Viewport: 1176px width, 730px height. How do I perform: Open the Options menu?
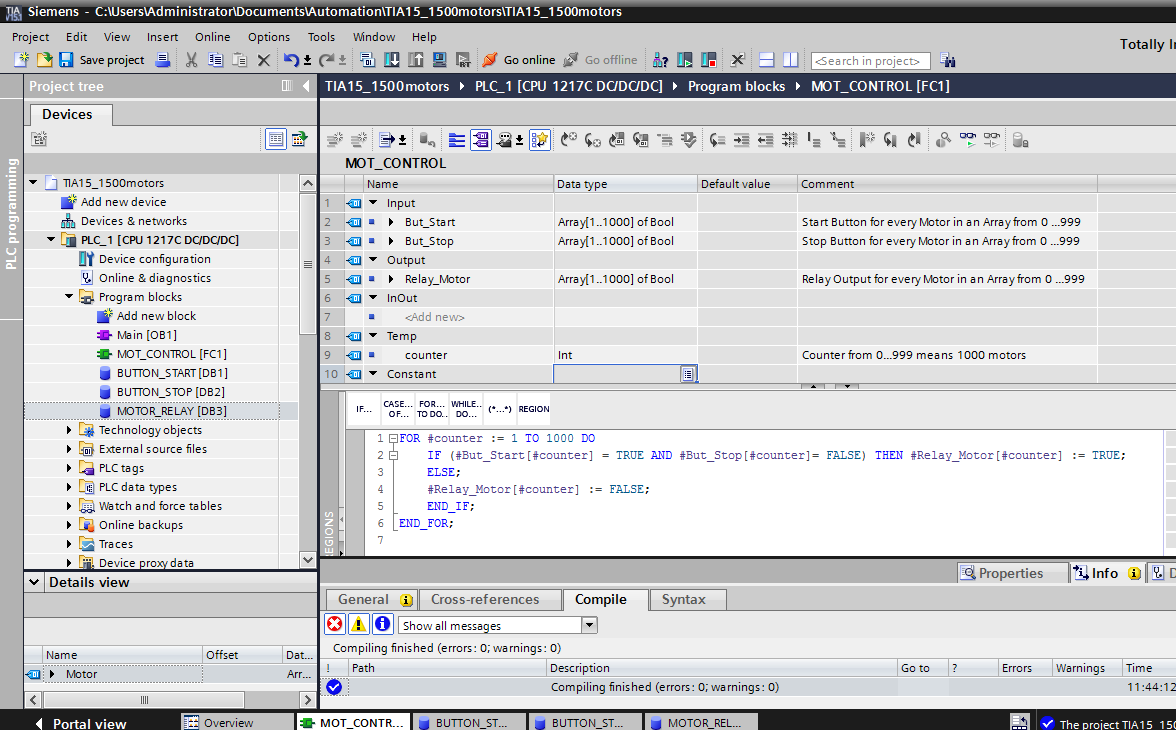[268, 37]
